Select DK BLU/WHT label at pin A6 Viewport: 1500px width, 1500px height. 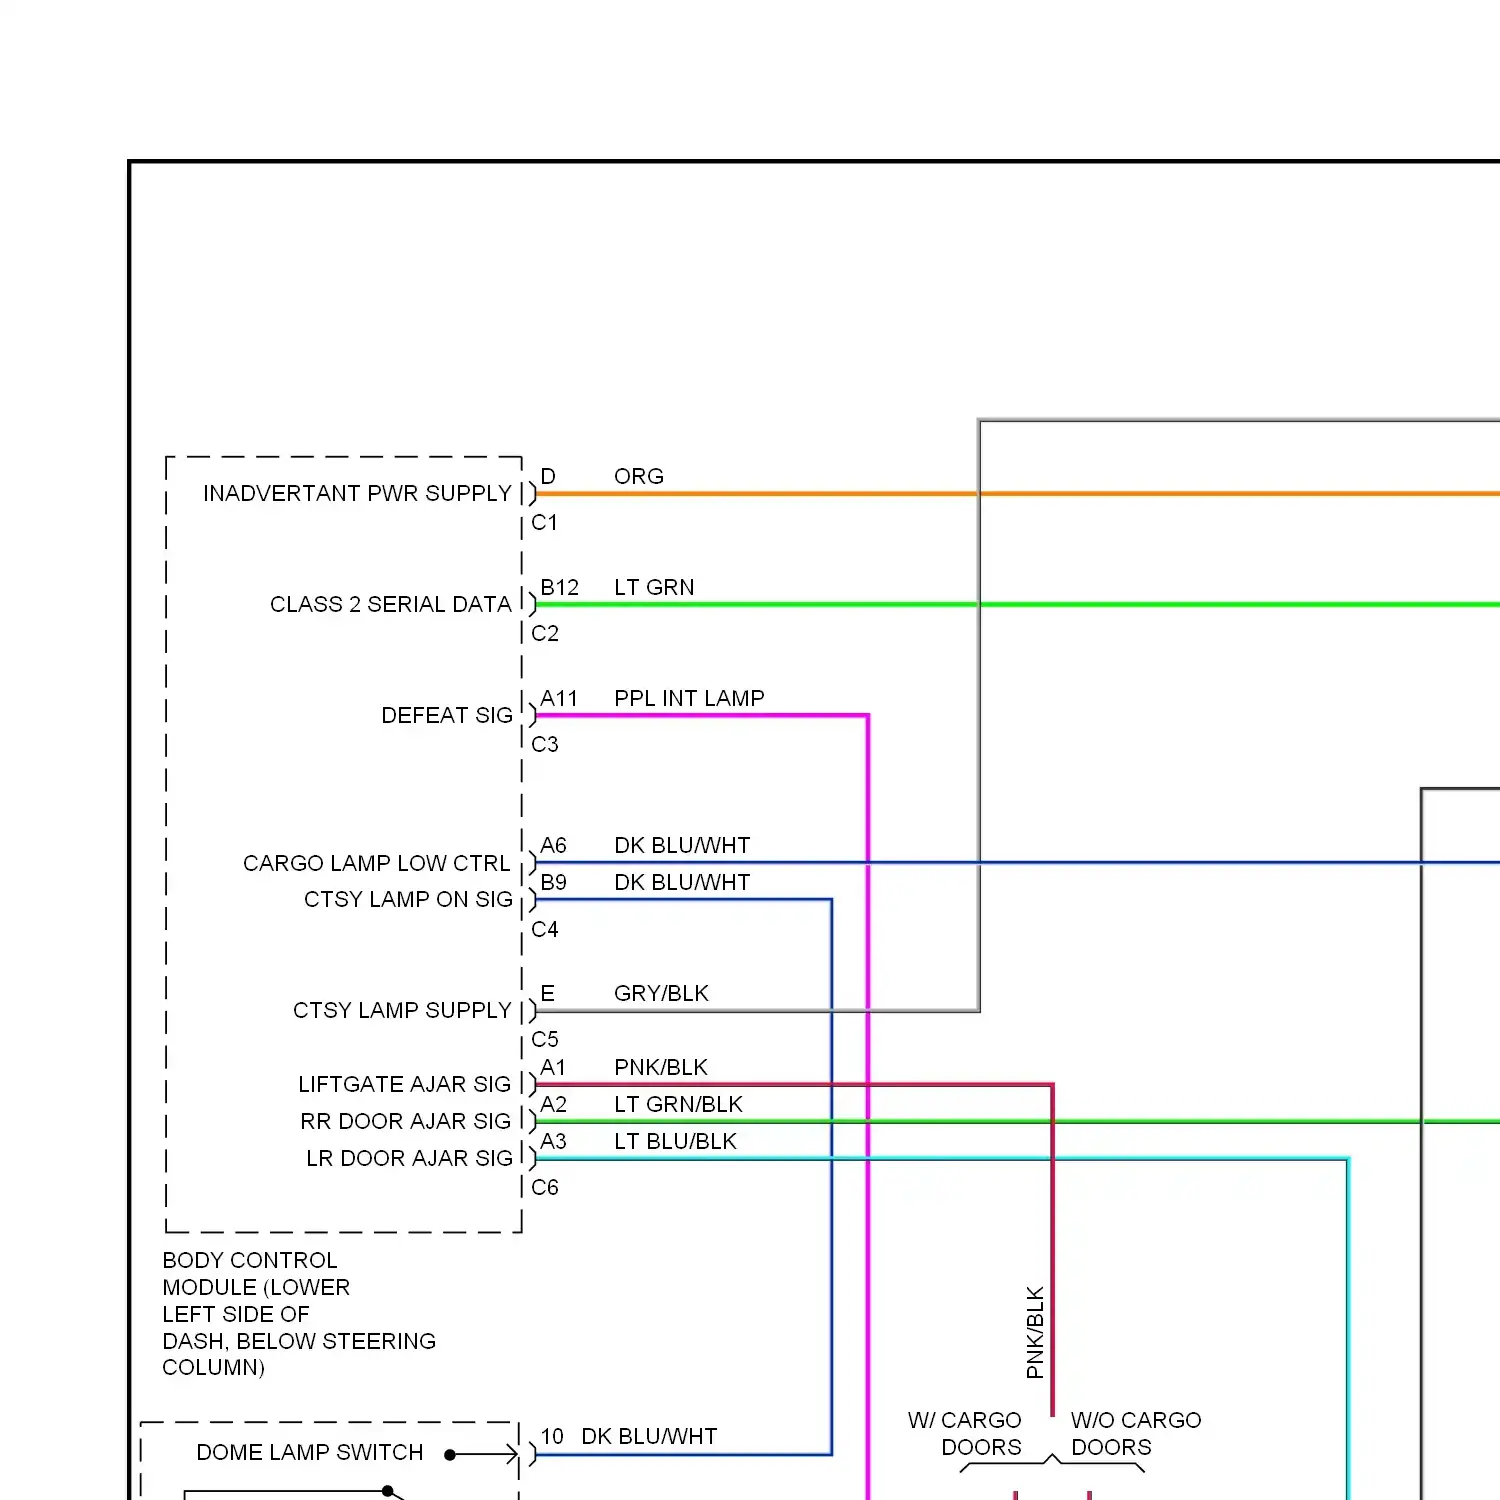point(682,845)
